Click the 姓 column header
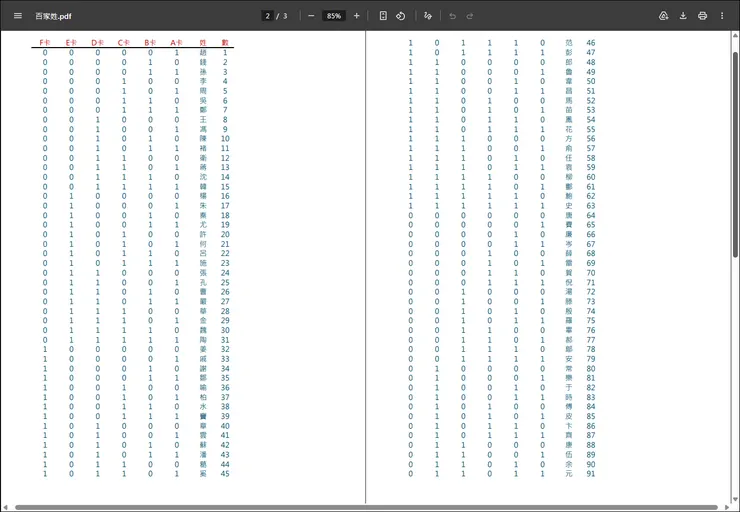Screen dimensions: 740x512 (203, 42)
